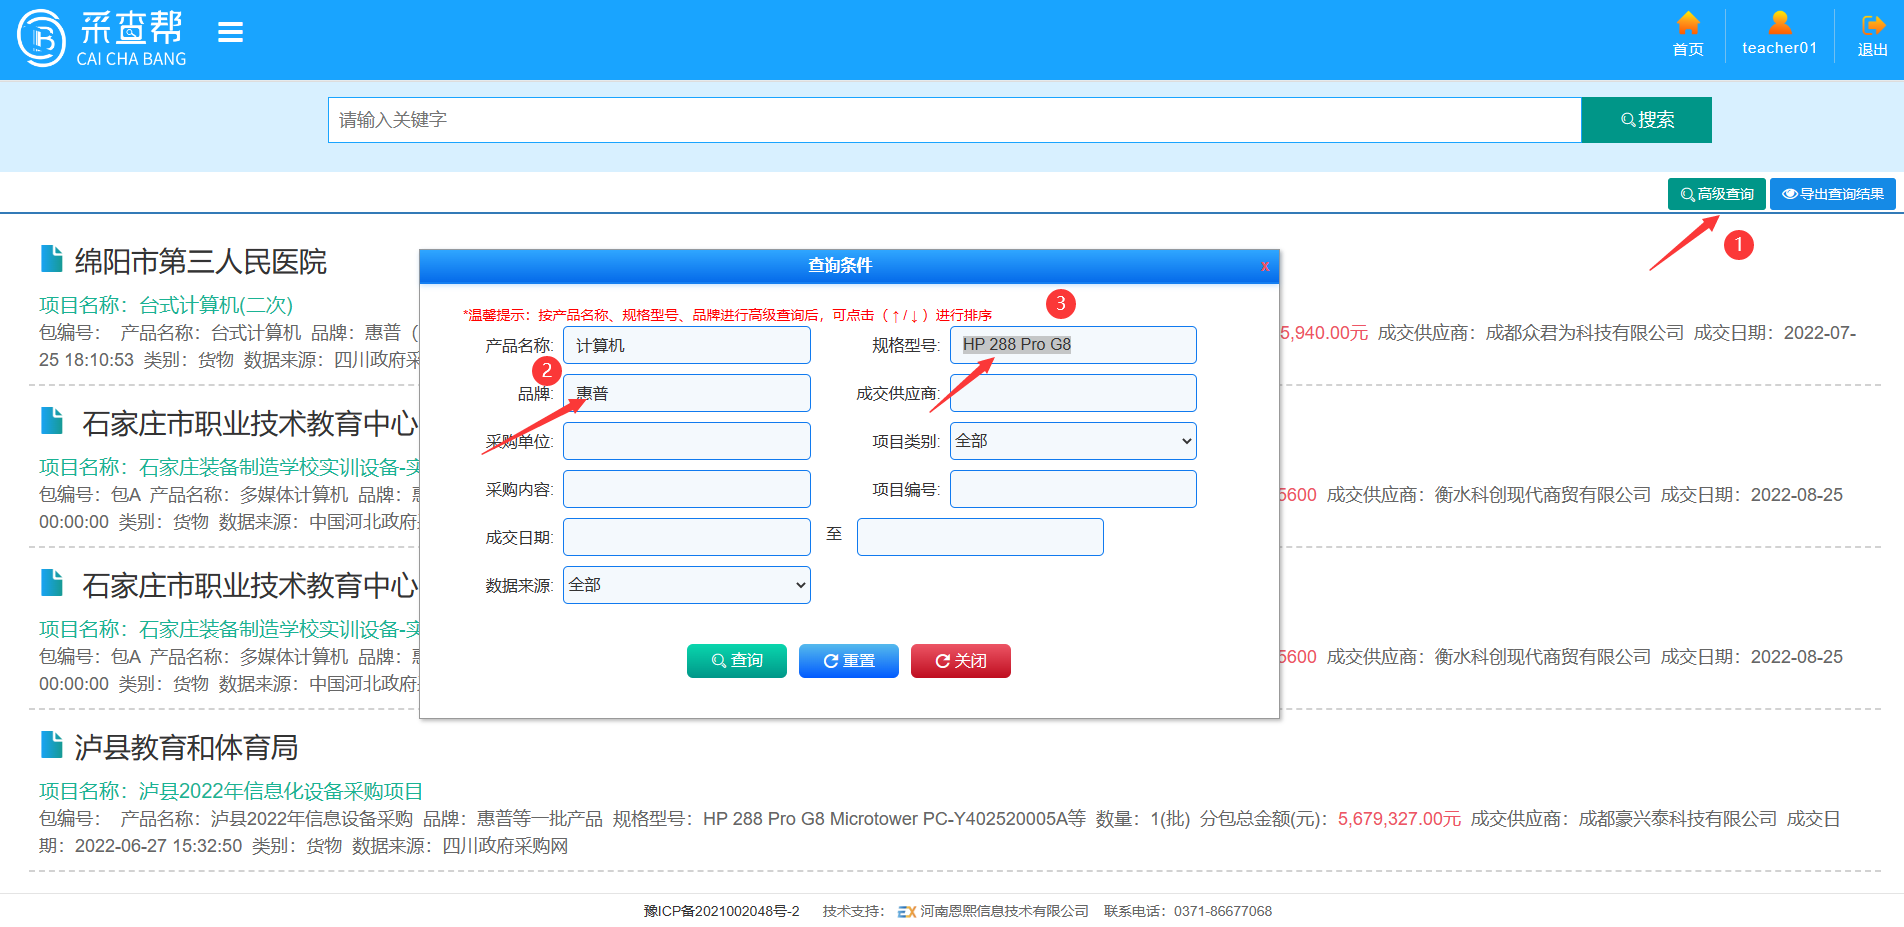Open the 数据来源 dropdown

(686, 585)
